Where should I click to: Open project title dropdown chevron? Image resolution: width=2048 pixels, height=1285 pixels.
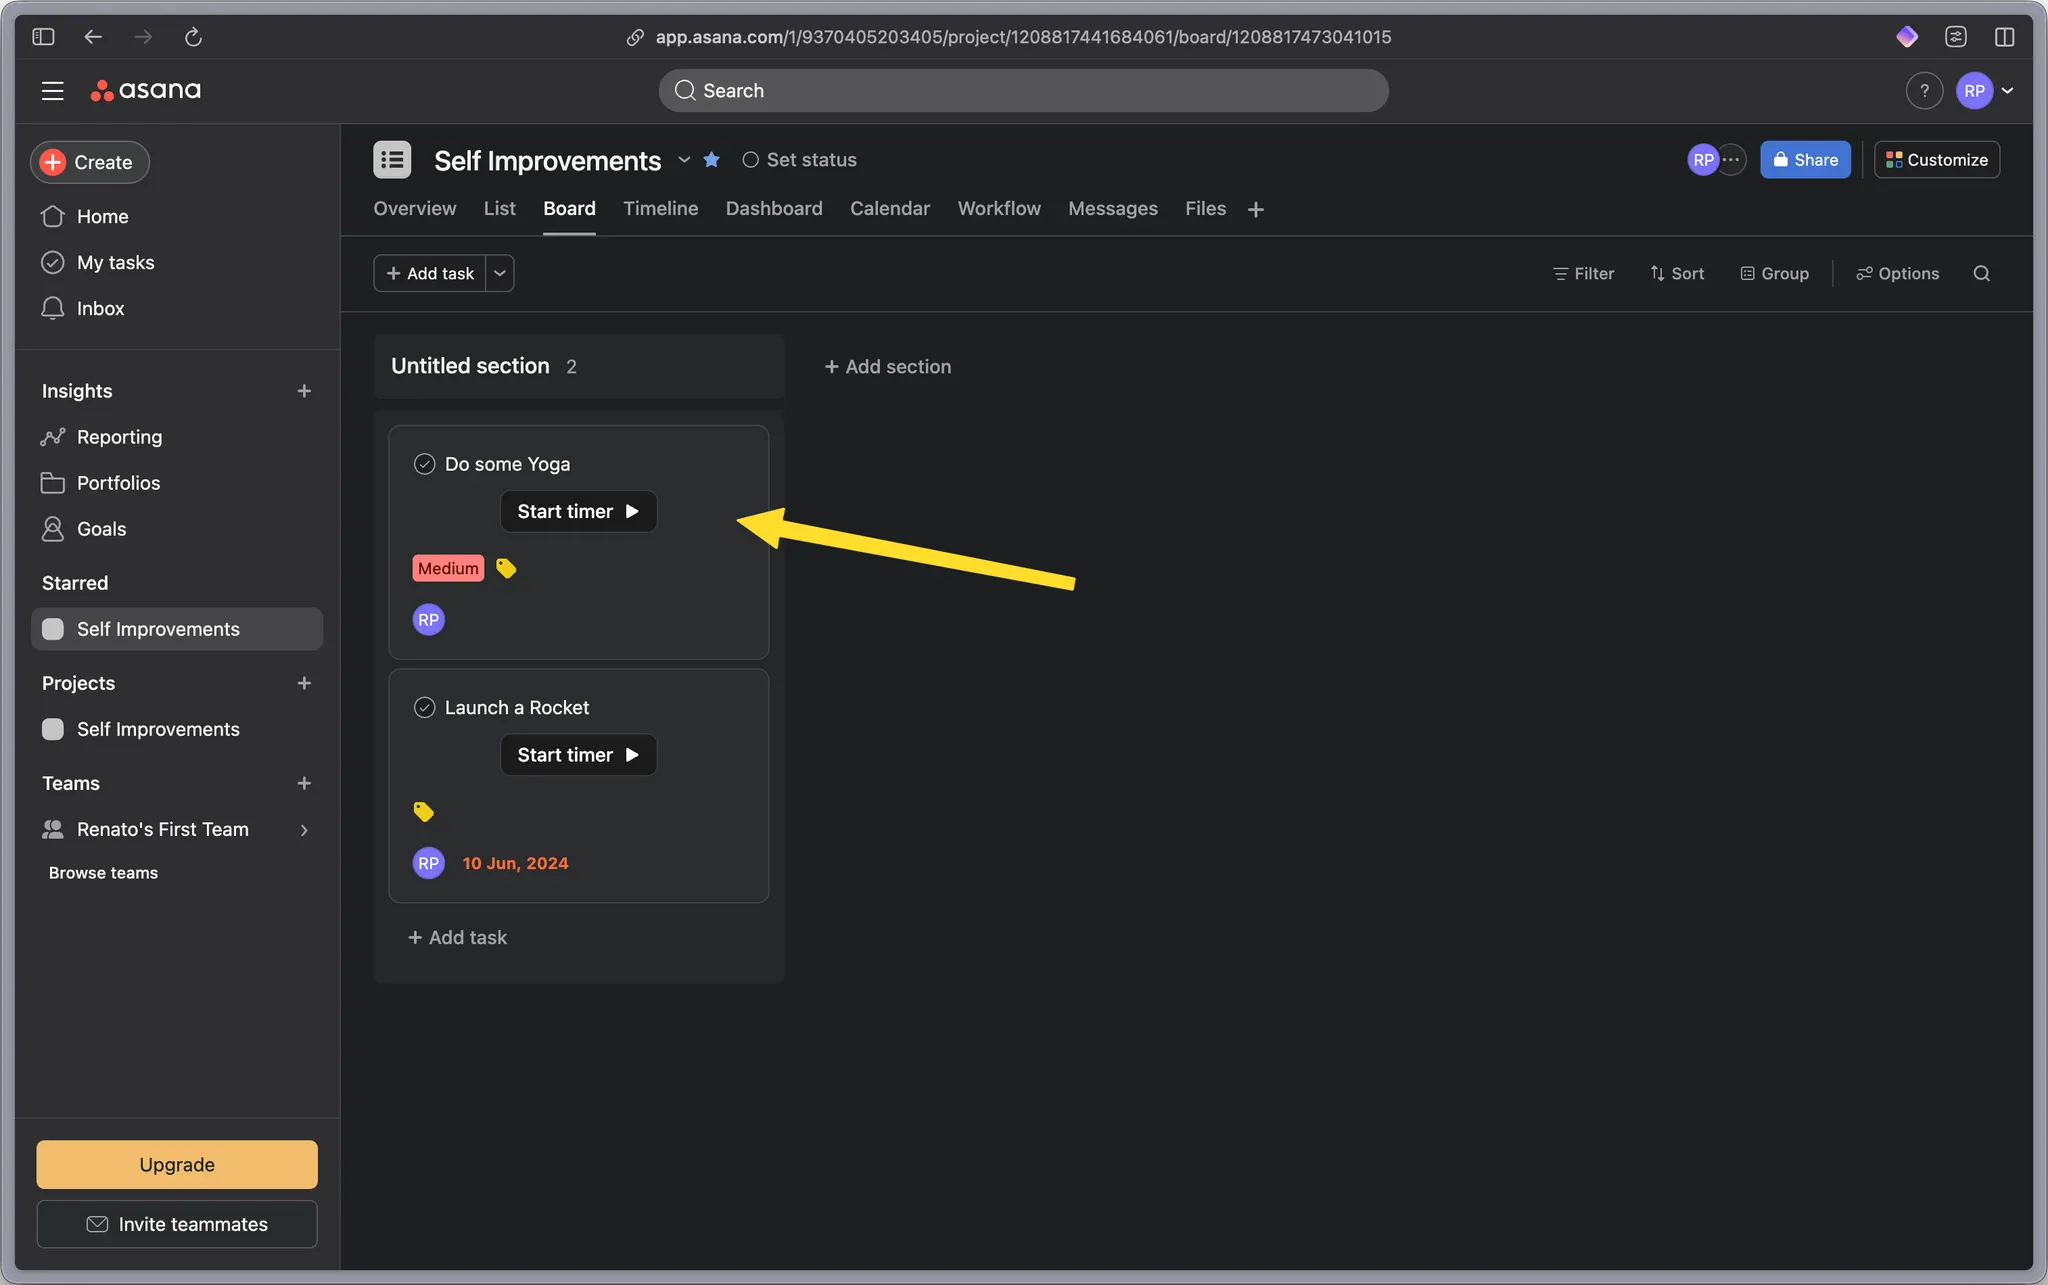pos(684,160)
